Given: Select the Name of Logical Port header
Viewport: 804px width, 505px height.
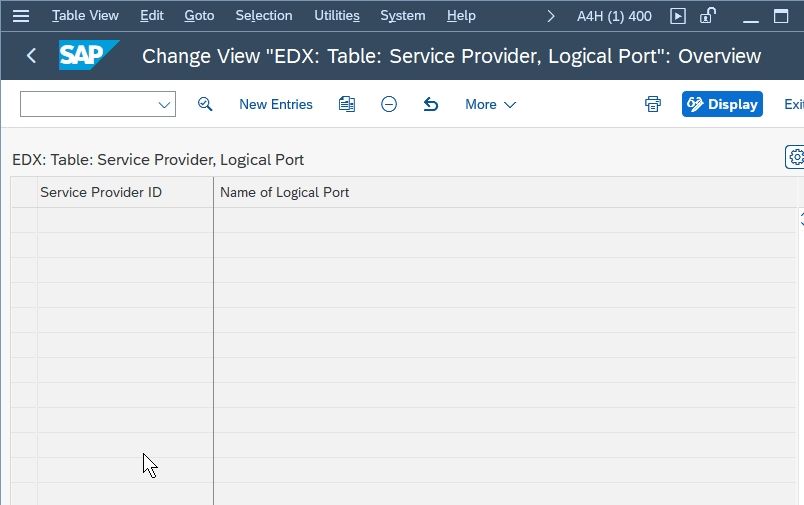Looking at the screenshot, I should pos(505,192).
